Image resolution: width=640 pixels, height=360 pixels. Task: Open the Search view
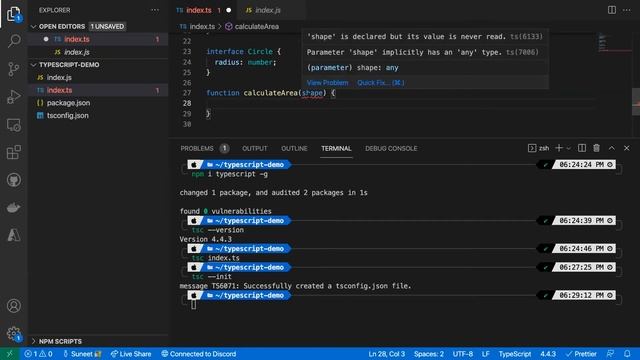coord(14,41)
